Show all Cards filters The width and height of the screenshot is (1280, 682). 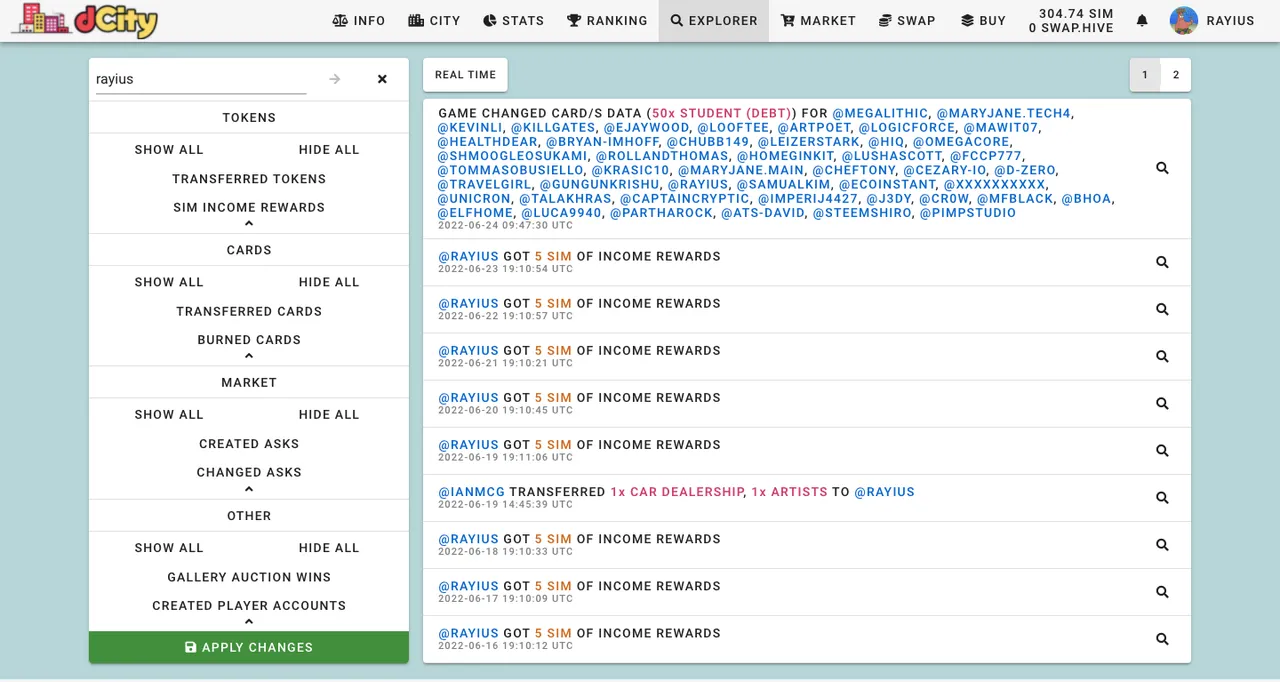click(x=169, y=282)
